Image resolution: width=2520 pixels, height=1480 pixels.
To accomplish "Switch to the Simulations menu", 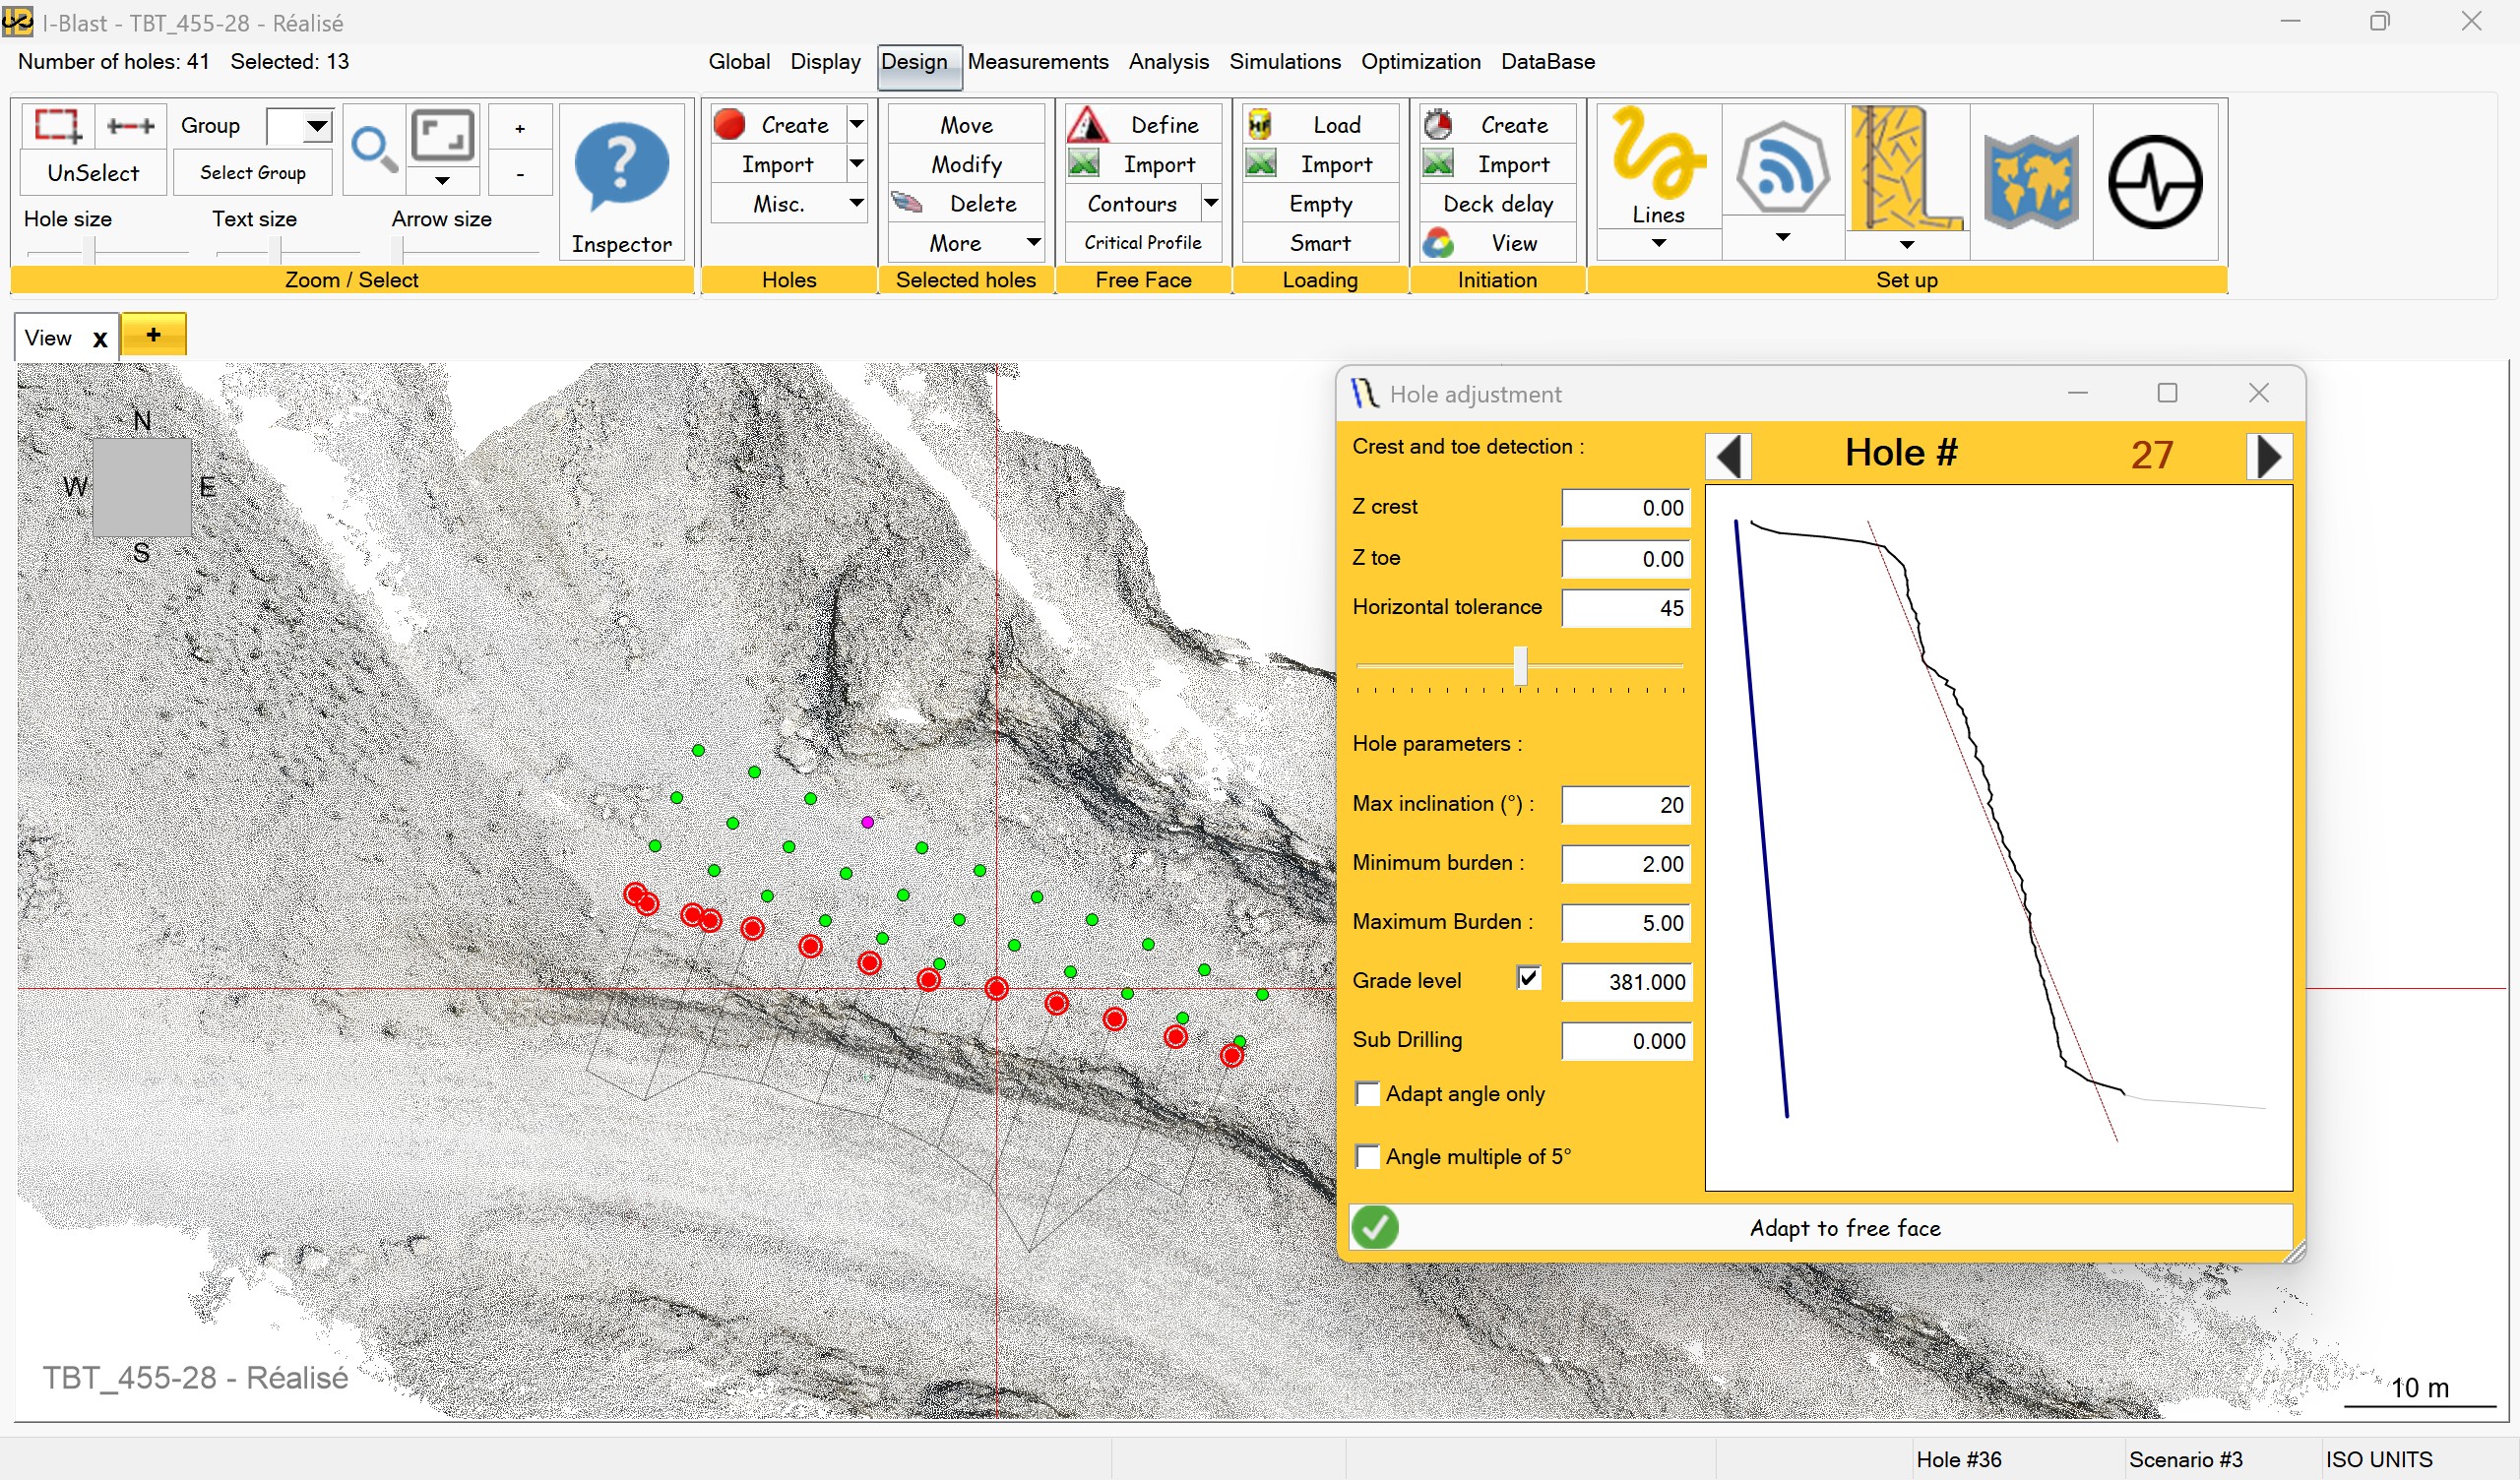I will 1284,62.
